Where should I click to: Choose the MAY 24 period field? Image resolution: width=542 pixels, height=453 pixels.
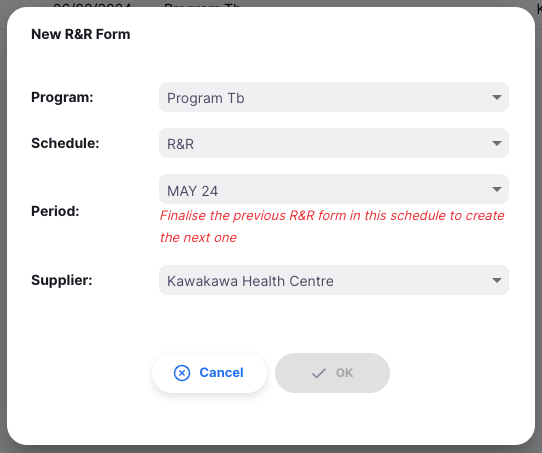click(x=334, y=189)
